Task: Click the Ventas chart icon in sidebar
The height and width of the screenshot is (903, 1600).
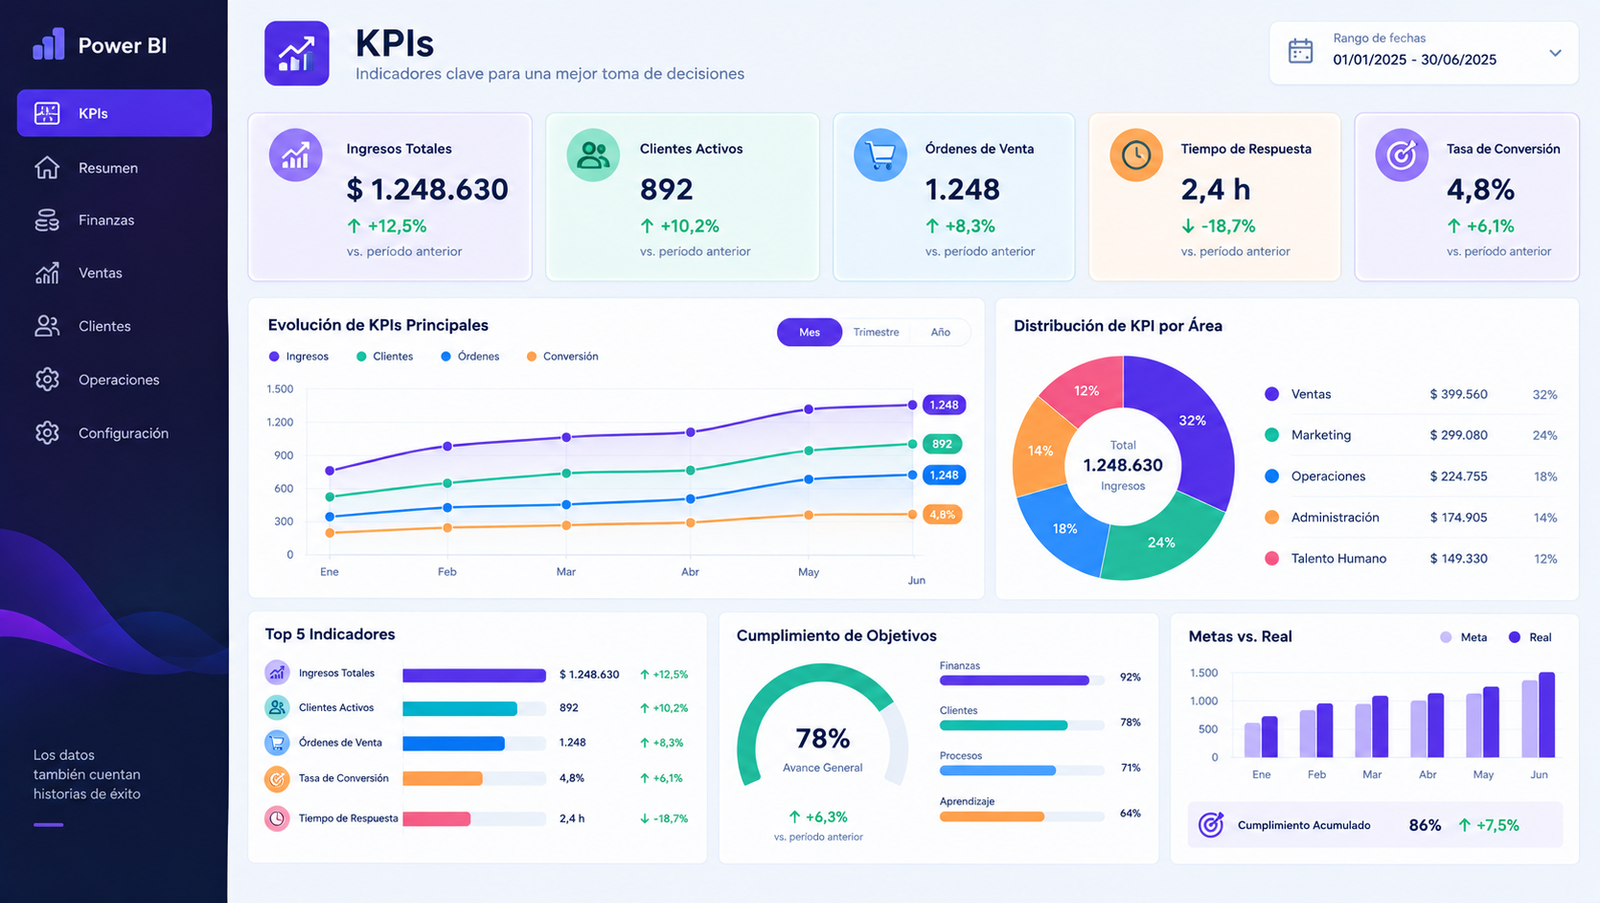Action: pos(47,273)
